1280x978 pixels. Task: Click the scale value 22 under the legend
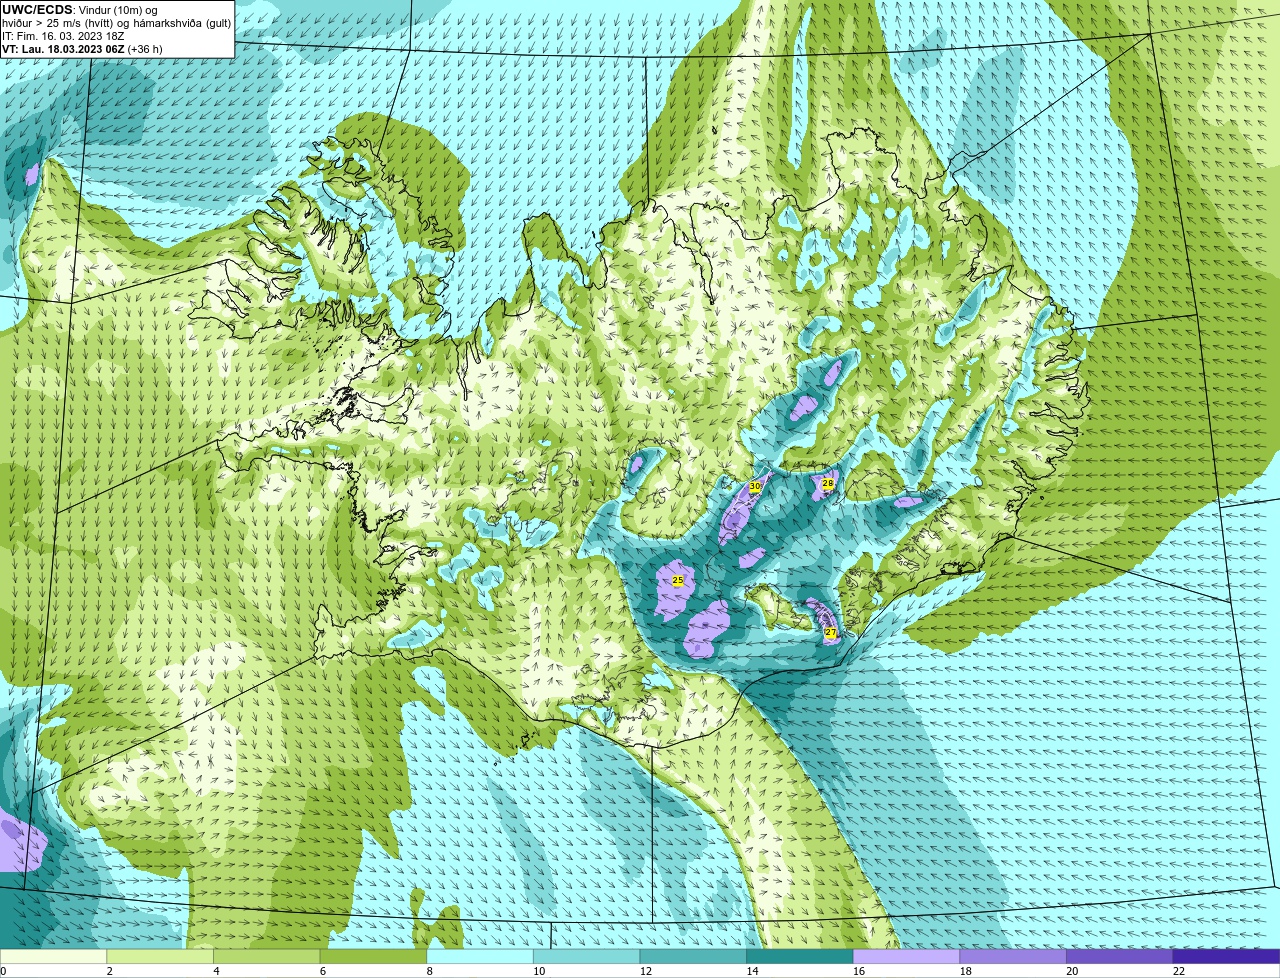point(1179,971)
